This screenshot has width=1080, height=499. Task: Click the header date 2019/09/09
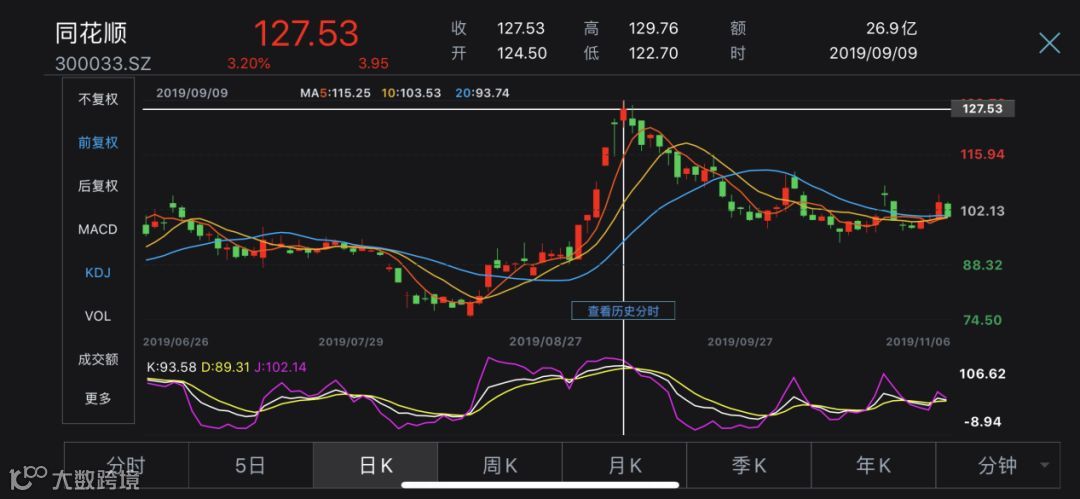(873, 53)
